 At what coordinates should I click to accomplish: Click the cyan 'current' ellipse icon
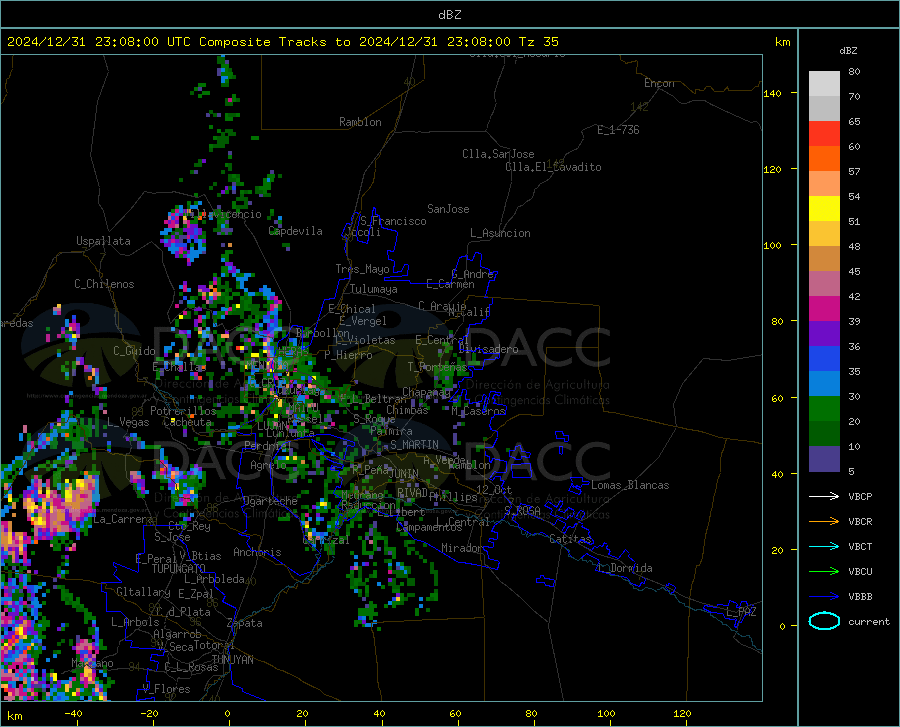(x=824, y=621)
